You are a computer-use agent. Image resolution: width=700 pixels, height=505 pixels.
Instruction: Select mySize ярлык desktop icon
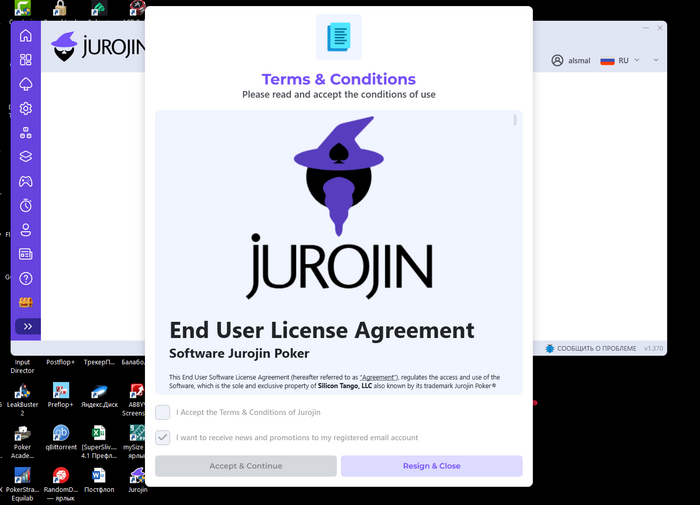tap(135, 442)
